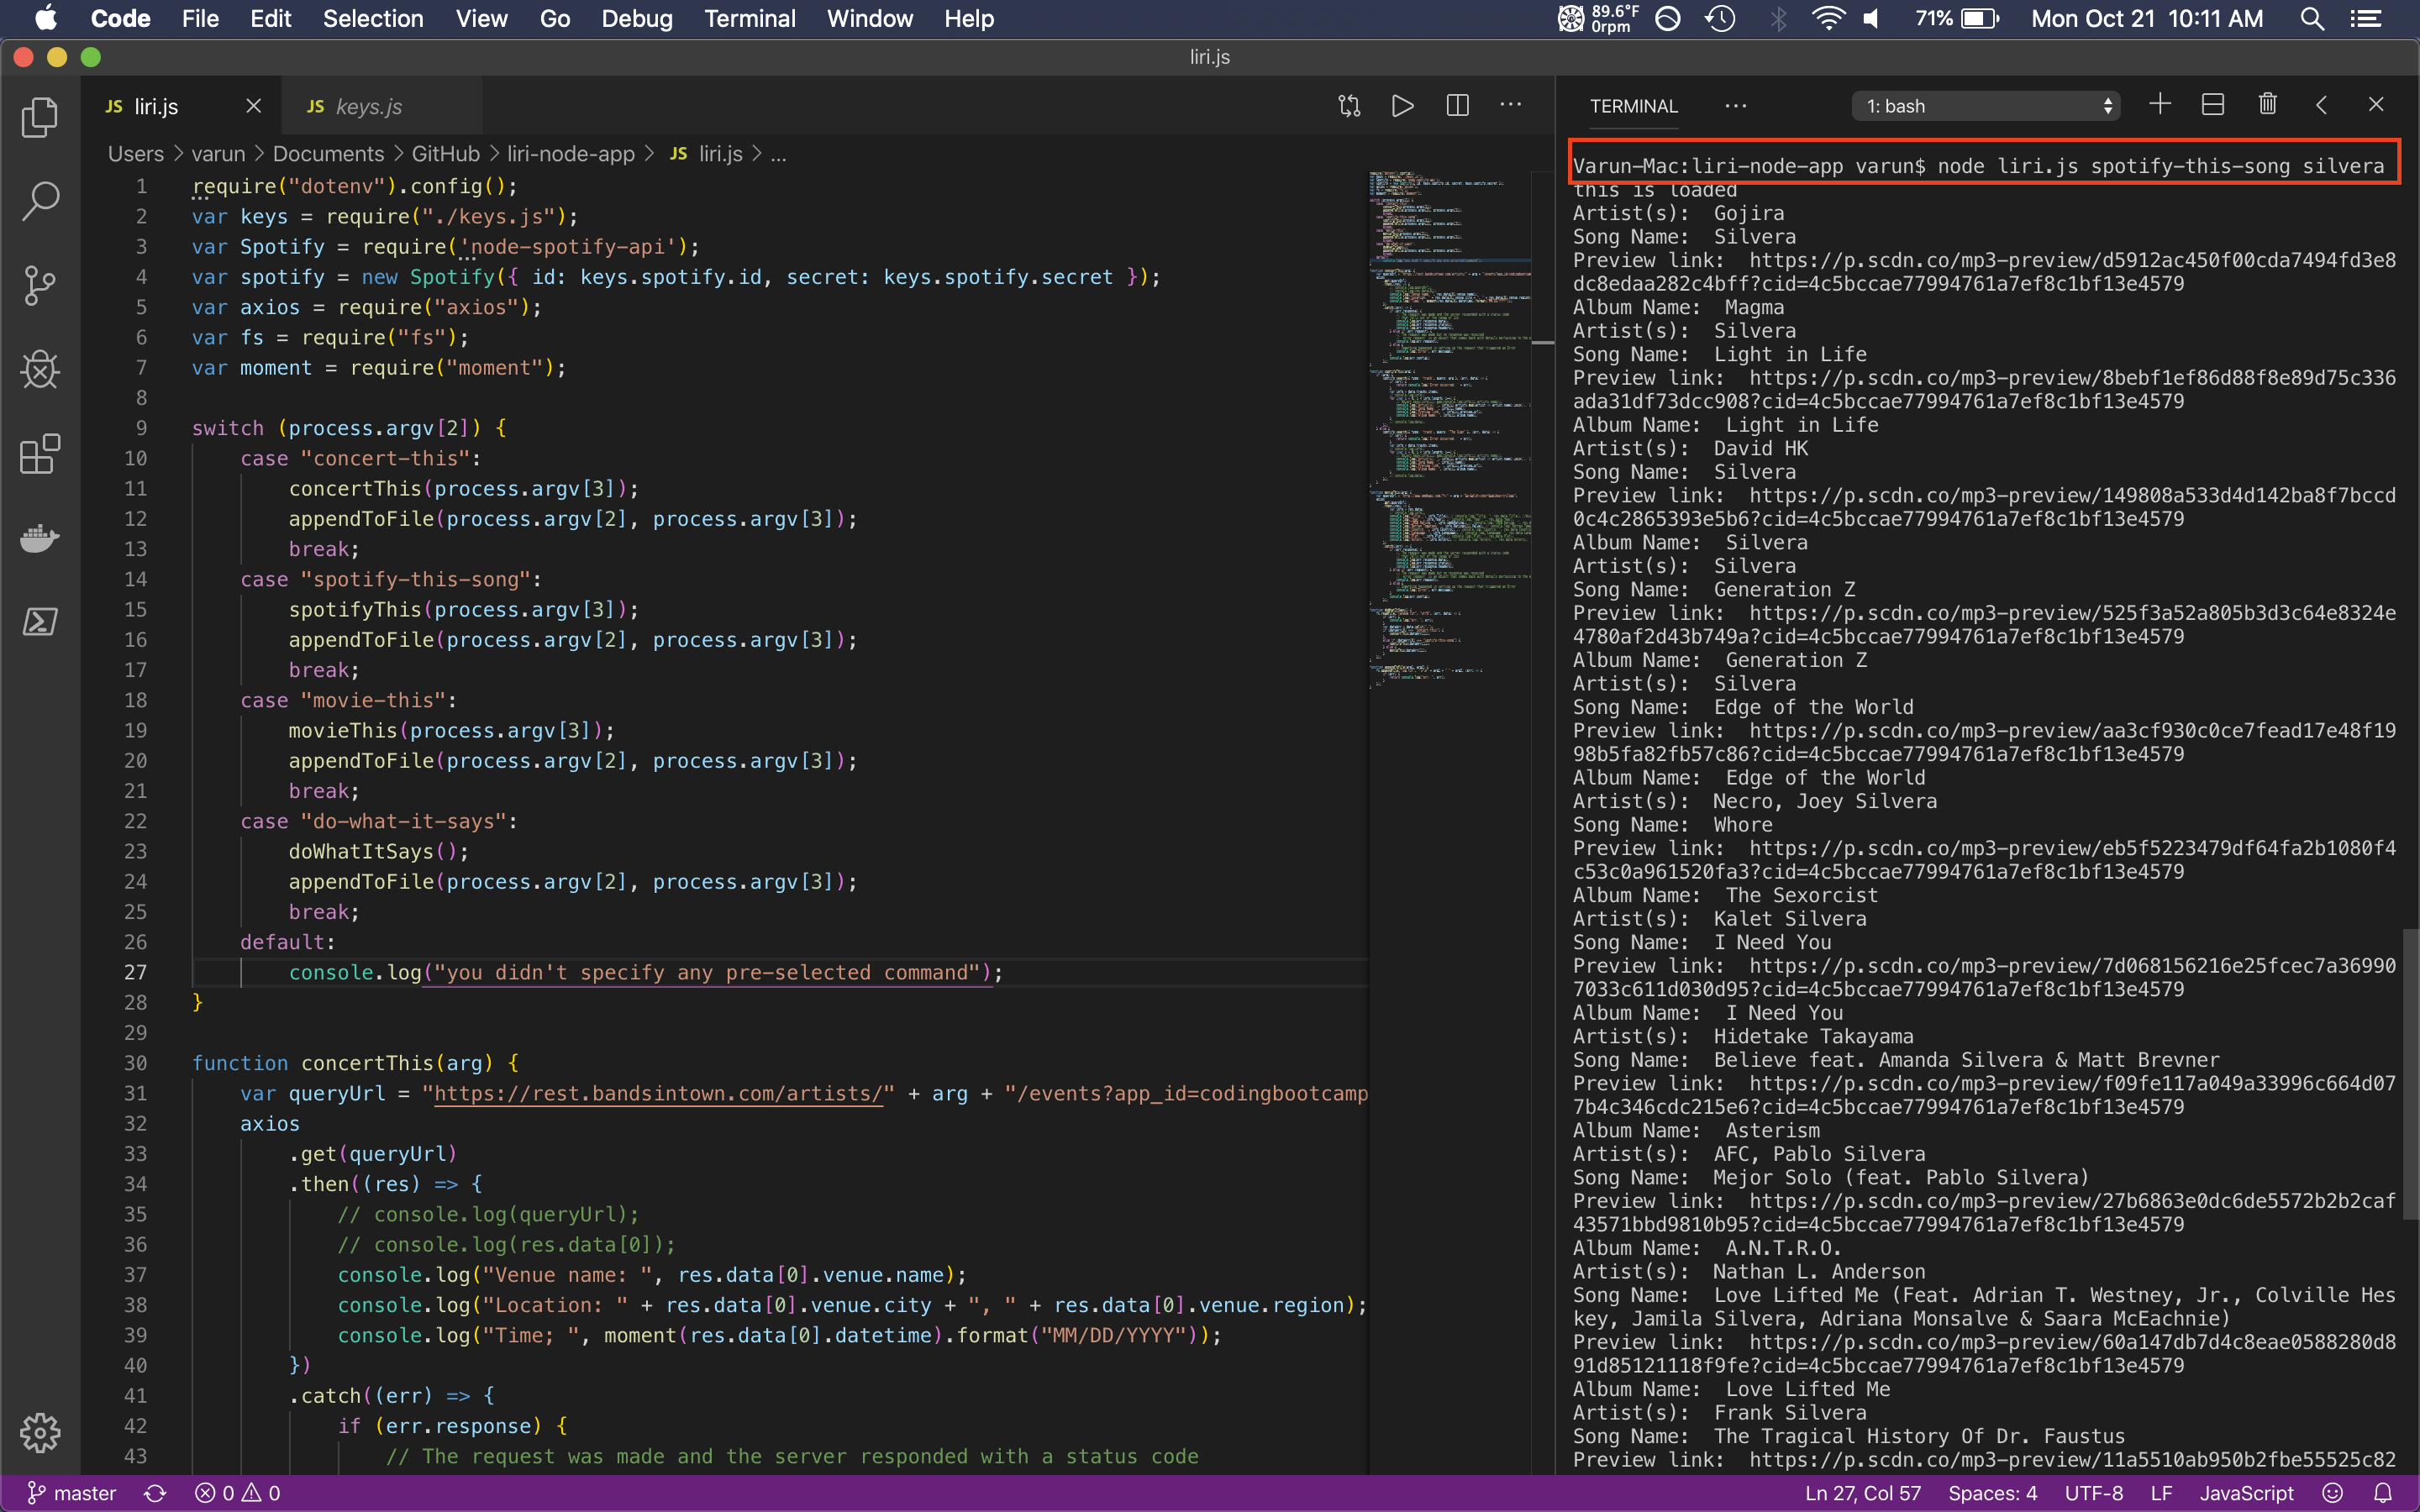Open the Explorer view in activity bar

[40, 117]
